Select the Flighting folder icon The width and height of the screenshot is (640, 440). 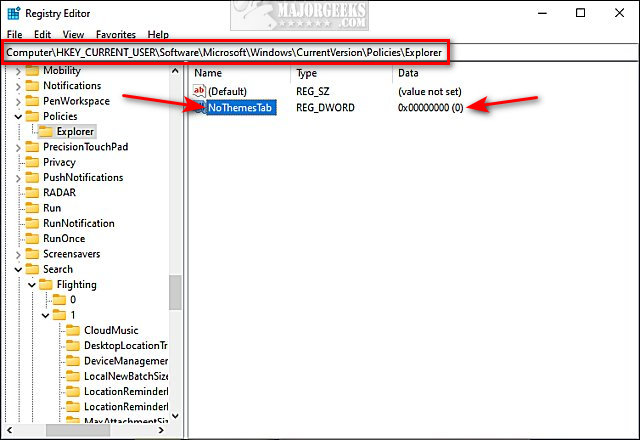click(46, 284)
